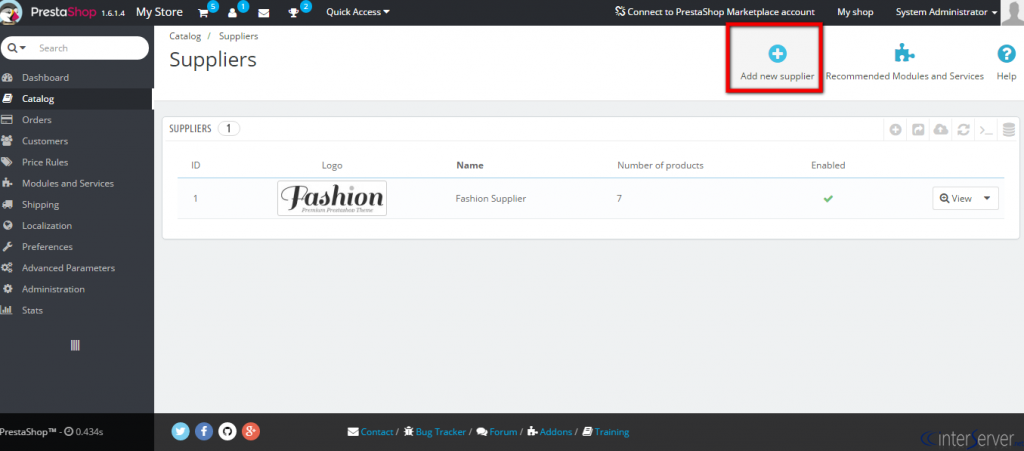Click the import cloud icon in Suppliers panel

click(940, 129)
